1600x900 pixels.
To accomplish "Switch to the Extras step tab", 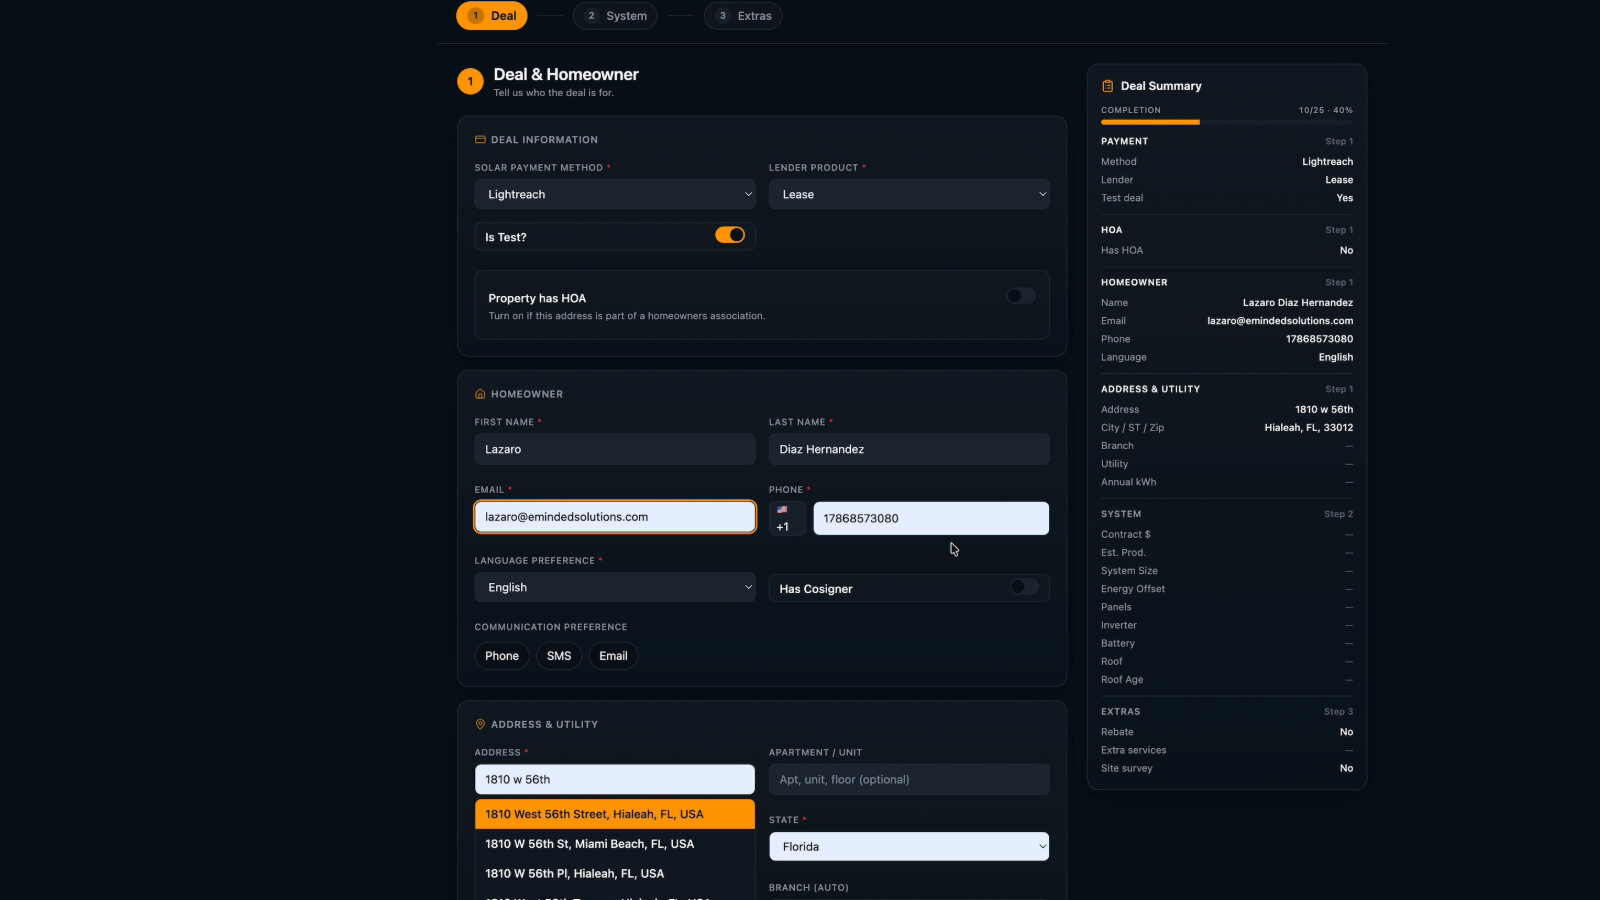I will (743, 16).
